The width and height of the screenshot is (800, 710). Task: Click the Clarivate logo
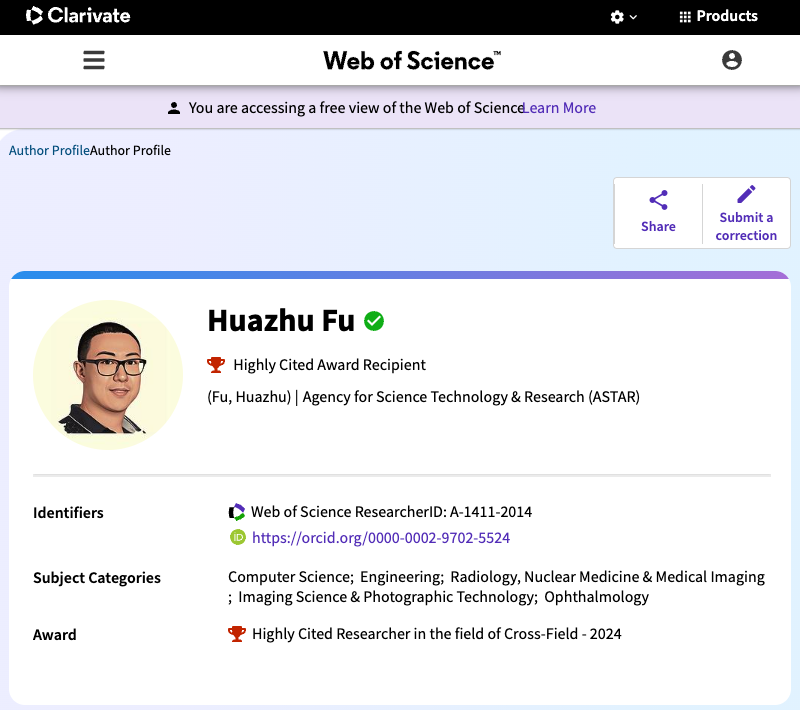(78, 16)
